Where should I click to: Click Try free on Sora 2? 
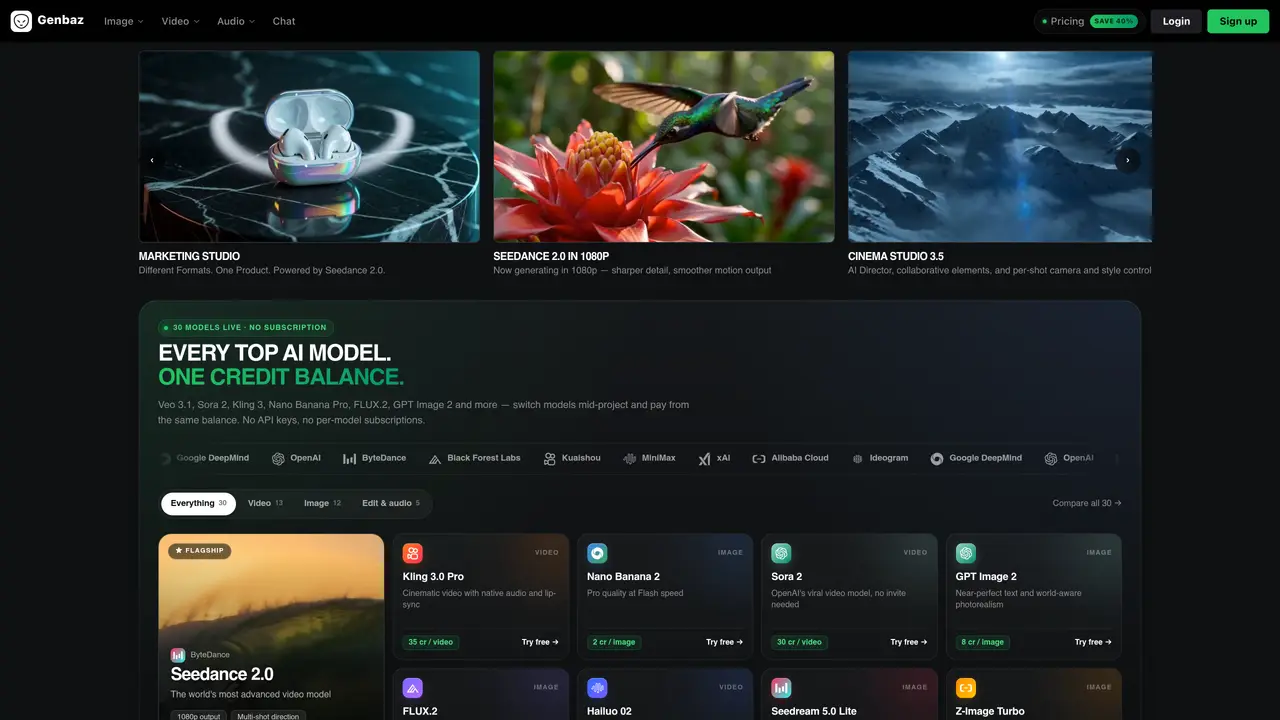pyautogui.click(x=909, y=642)
